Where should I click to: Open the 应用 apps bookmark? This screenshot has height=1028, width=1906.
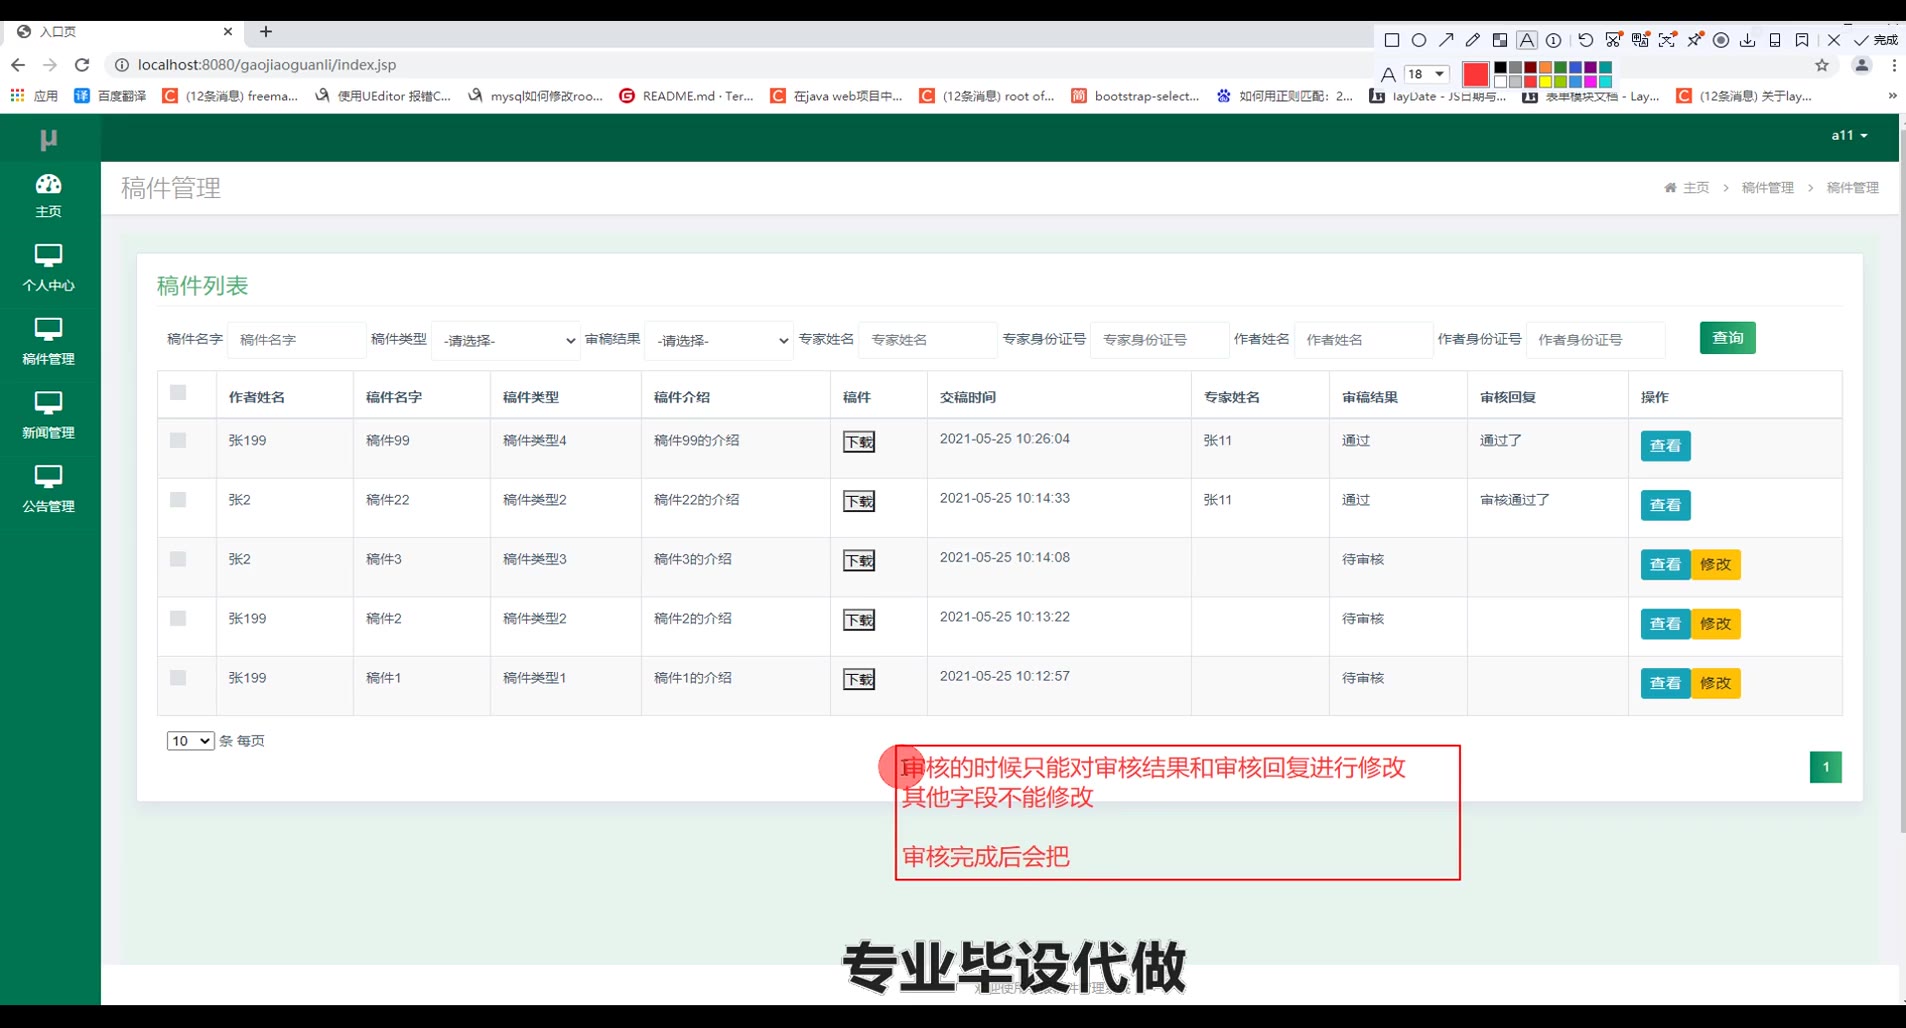tap(35, 96)
